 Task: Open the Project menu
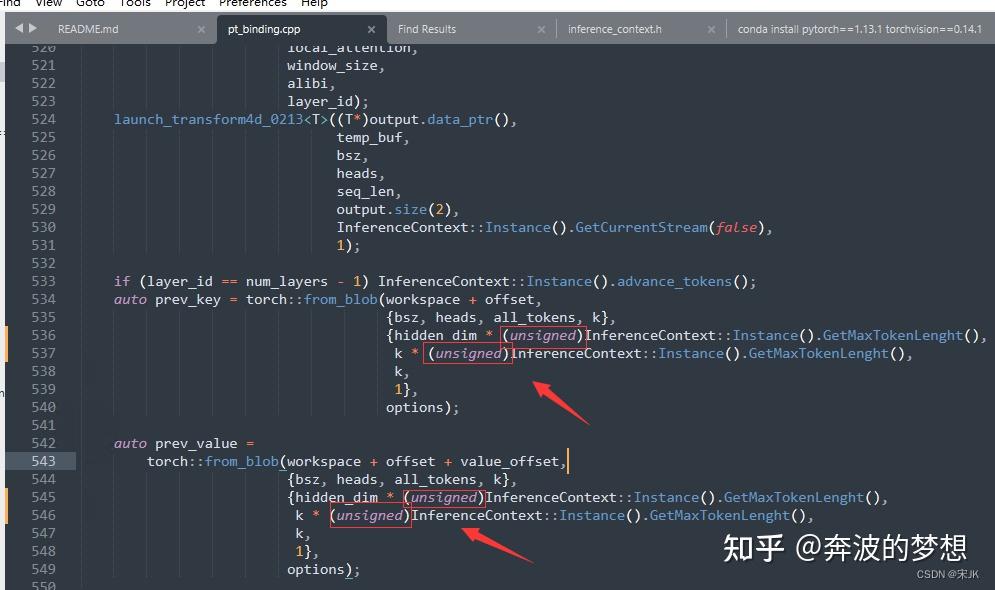185,3
